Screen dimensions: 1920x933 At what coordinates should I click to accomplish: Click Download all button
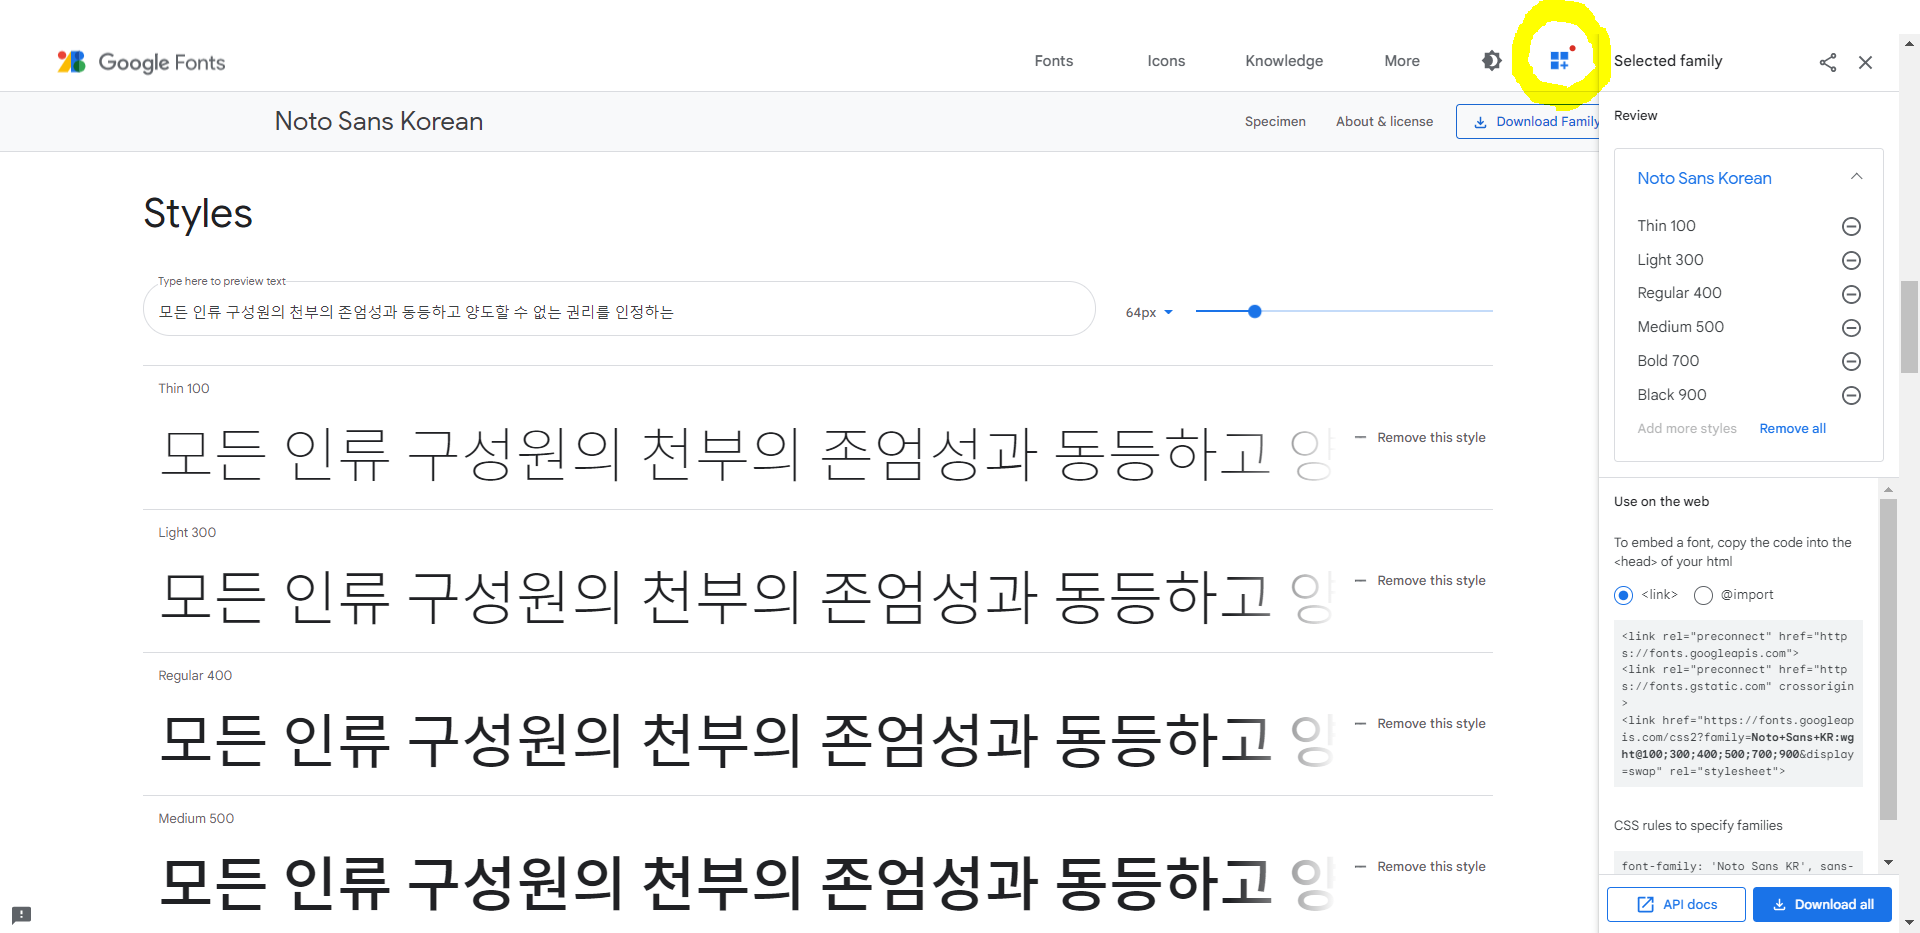coord(1822,904)
